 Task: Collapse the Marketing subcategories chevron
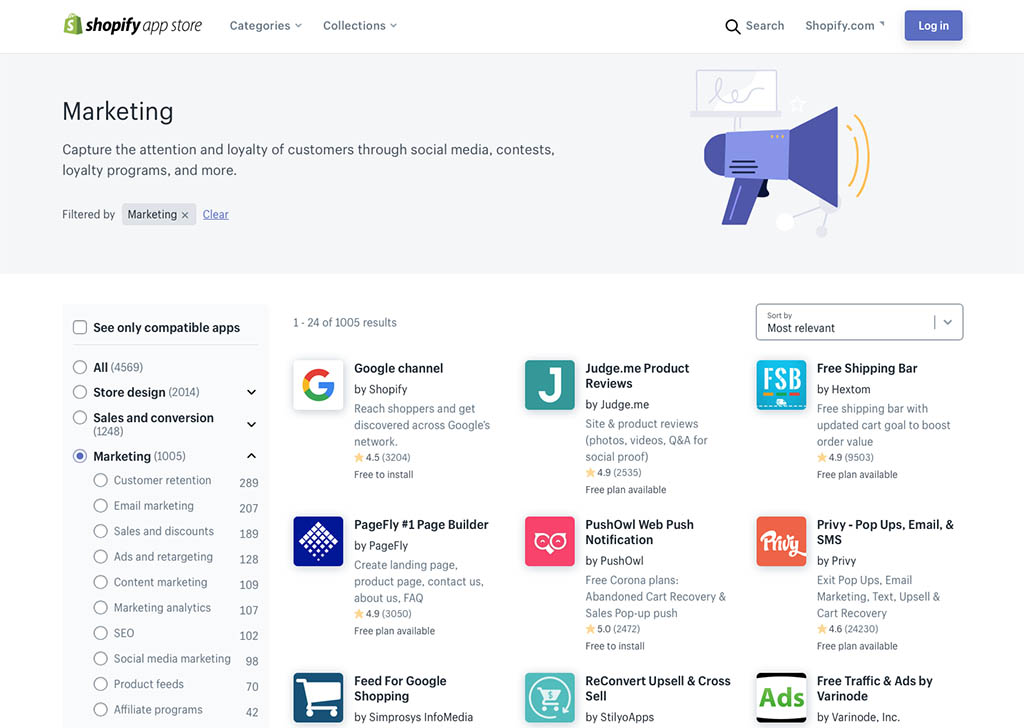[x=251, y=456]
